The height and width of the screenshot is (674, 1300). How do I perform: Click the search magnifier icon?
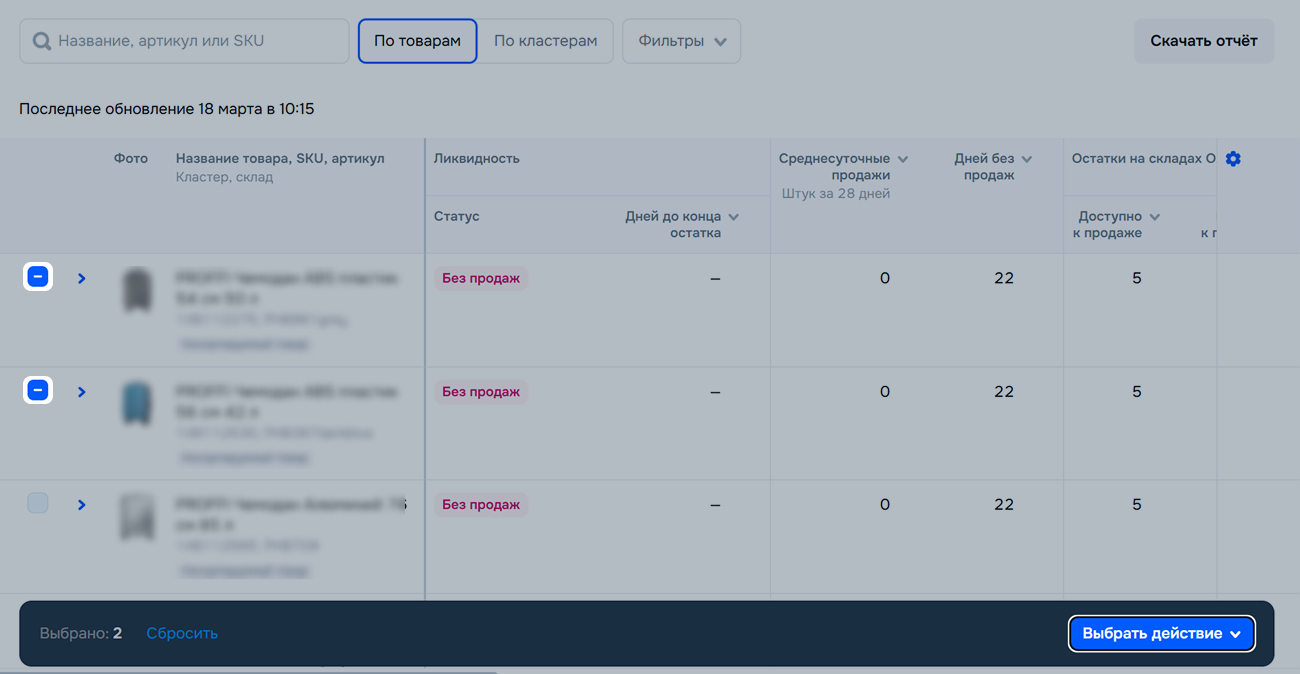click(41, 41)
